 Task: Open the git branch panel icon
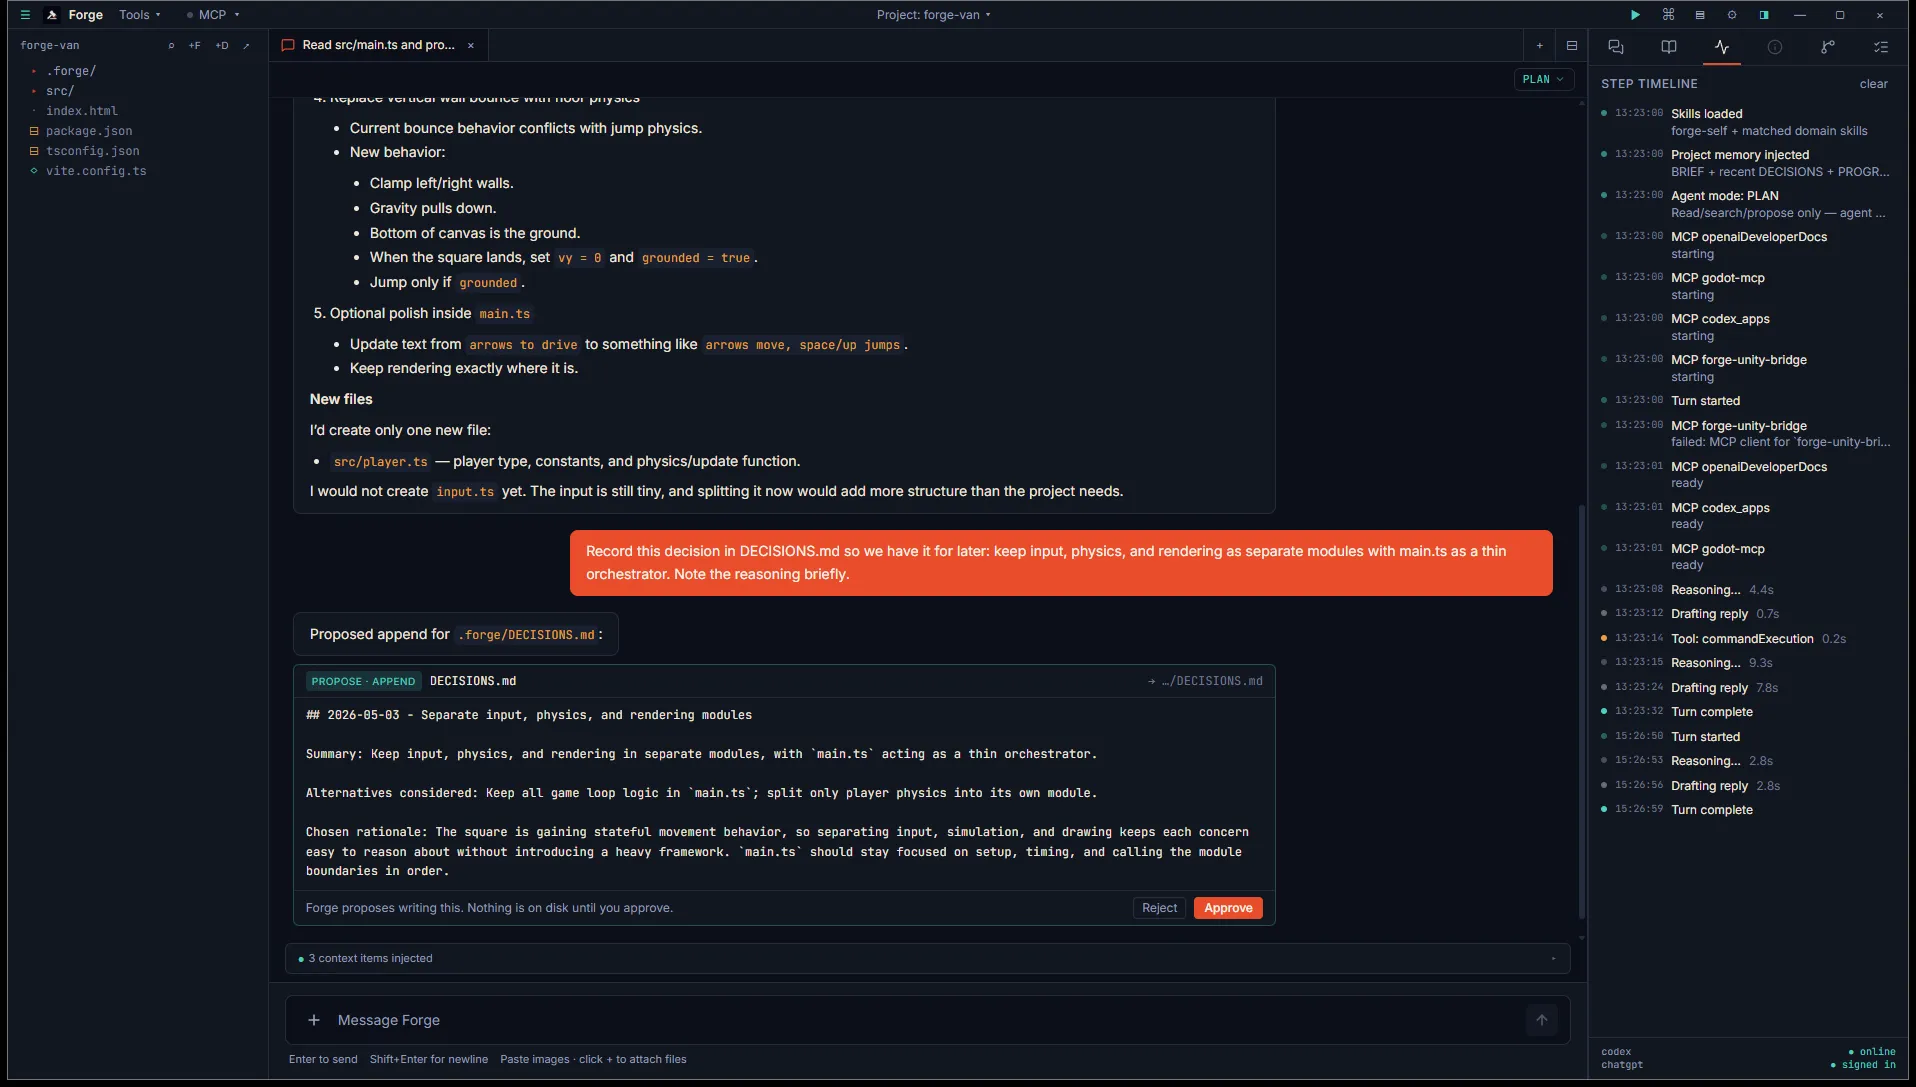click(1828, 47)
